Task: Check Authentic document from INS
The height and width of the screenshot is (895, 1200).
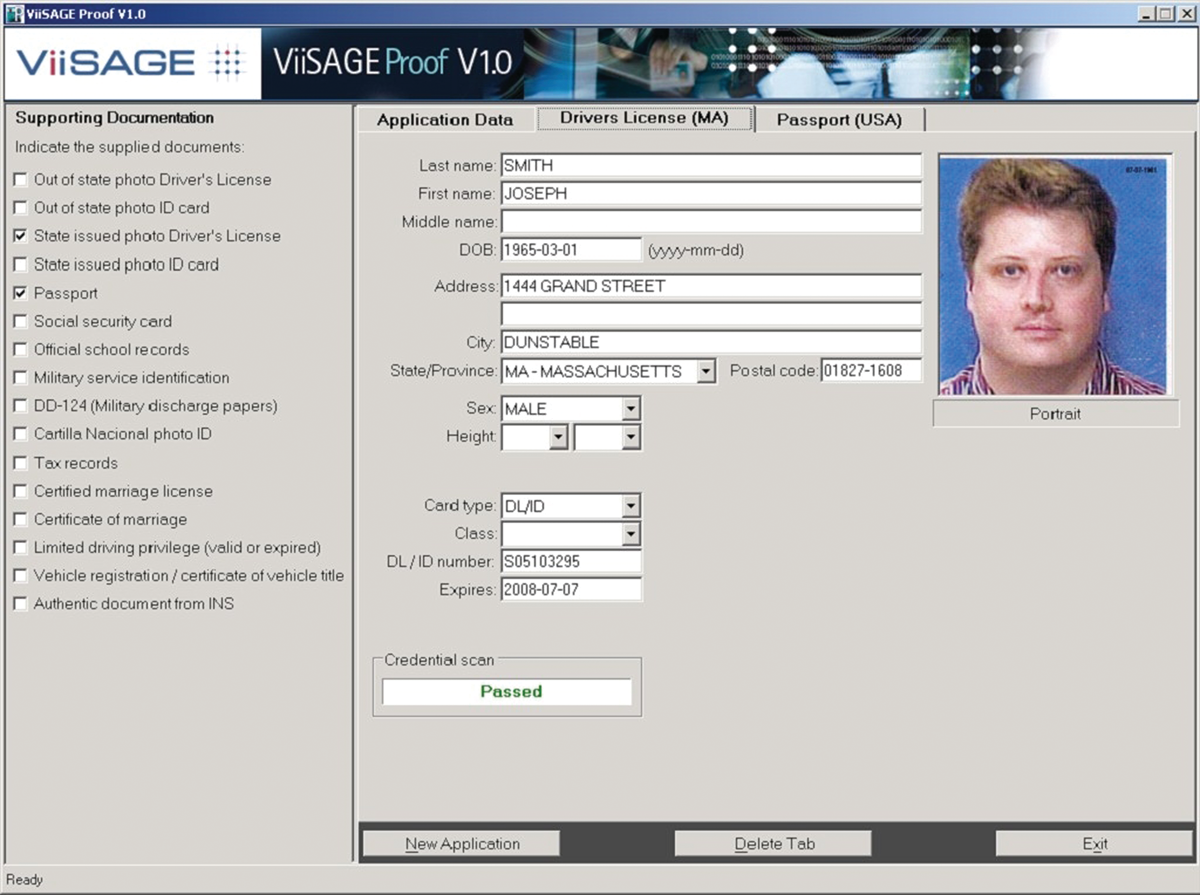Action: click(19, 603)
